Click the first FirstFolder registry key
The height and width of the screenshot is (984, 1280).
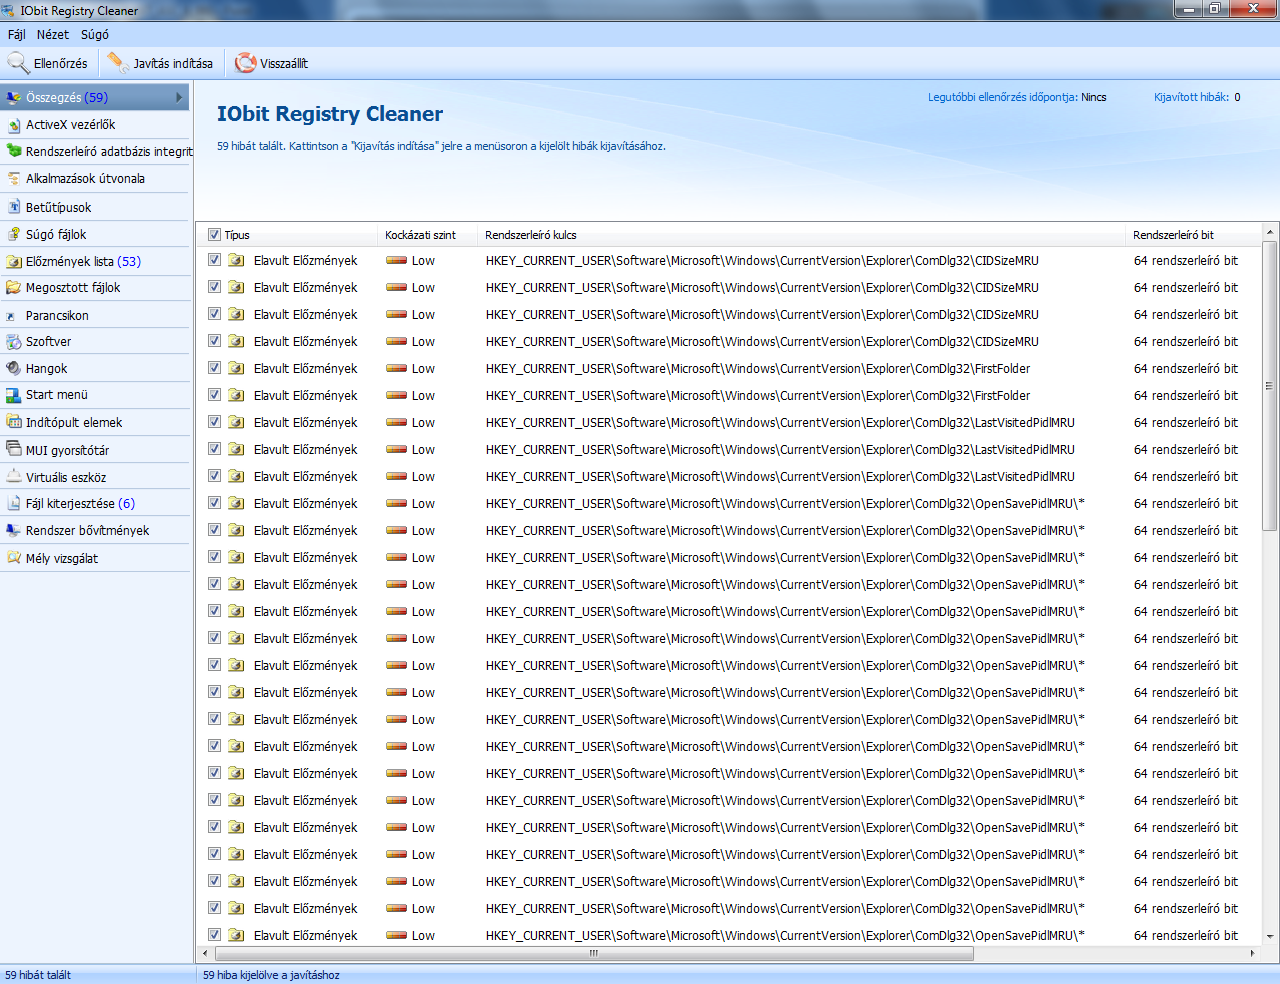click(758, 368)
